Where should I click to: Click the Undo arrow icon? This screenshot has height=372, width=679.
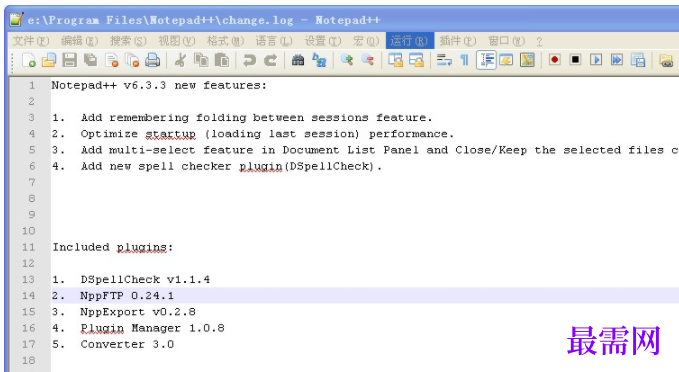(249, 60)
